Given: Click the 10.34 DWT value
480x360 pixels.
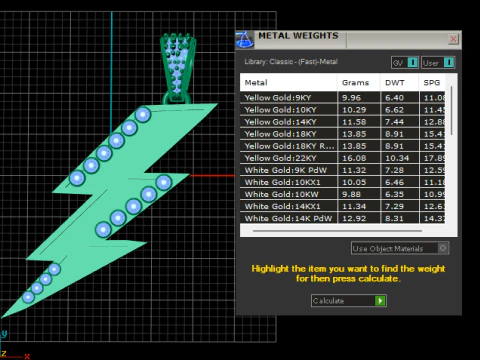Looking at the screenshot, I should tap(397, 158).
